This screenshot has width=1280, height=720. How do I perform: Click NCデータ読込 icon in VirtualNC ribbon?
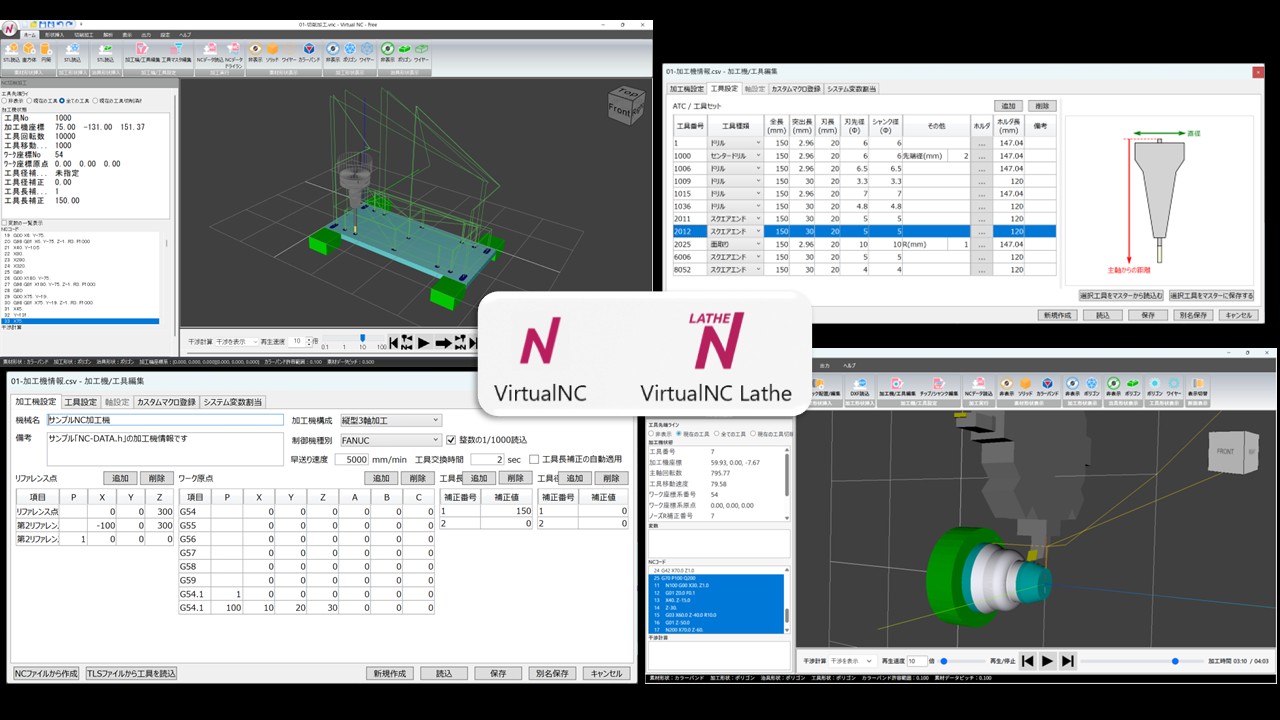click(x=210, y=51)
